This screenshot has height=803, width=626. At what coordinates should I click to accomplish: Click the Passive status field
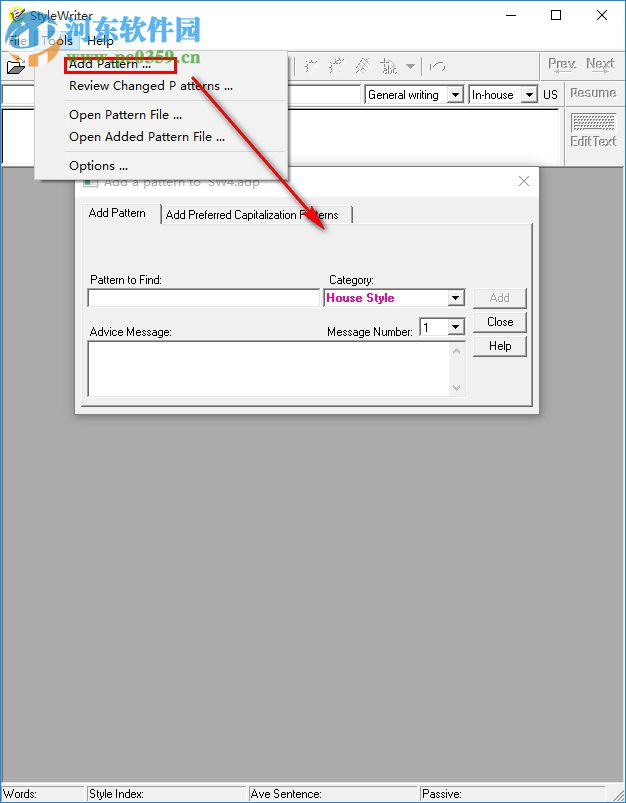512,794
